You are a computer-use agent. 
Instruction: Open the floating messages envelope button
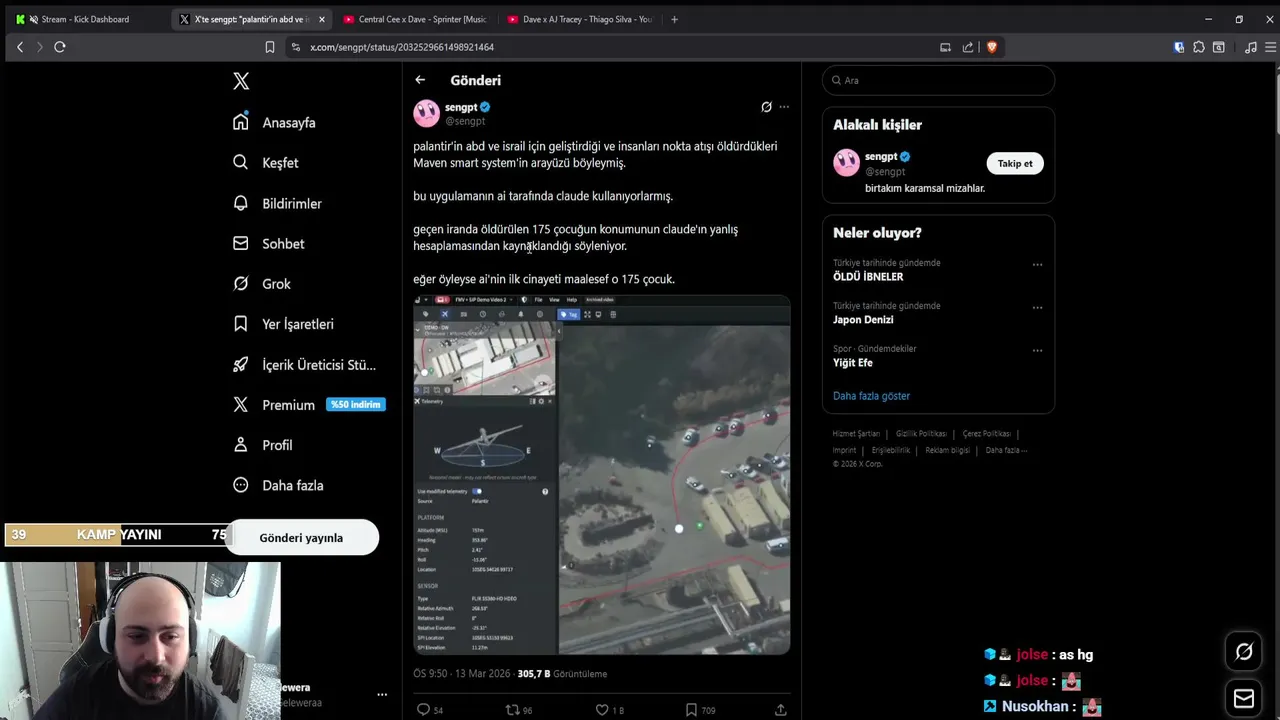1244,698
